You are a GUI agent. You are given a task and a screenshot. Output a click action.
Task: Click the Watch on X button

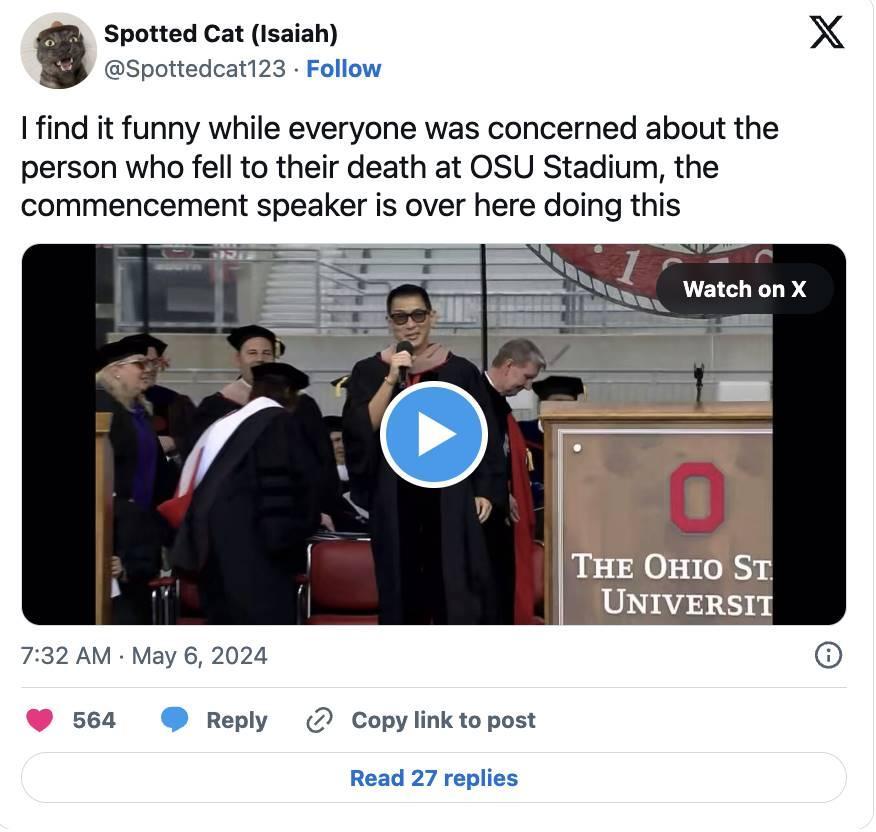click(744, 289)
